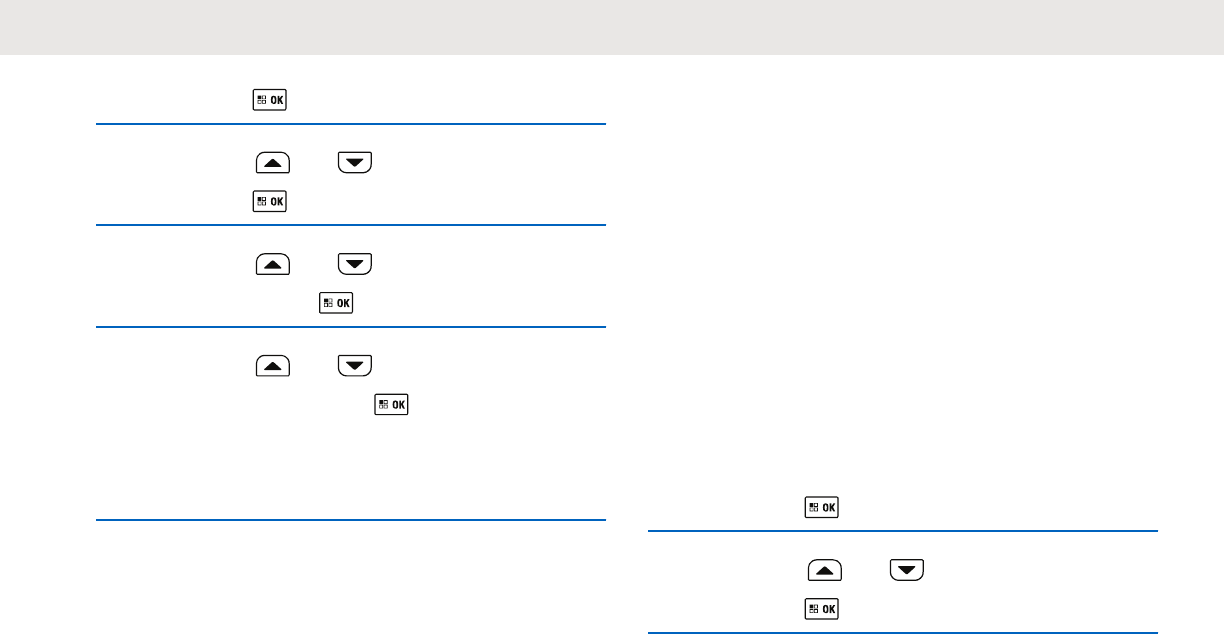Click third OK icon in left column
1224x634 pixels.
pos(336,303)
